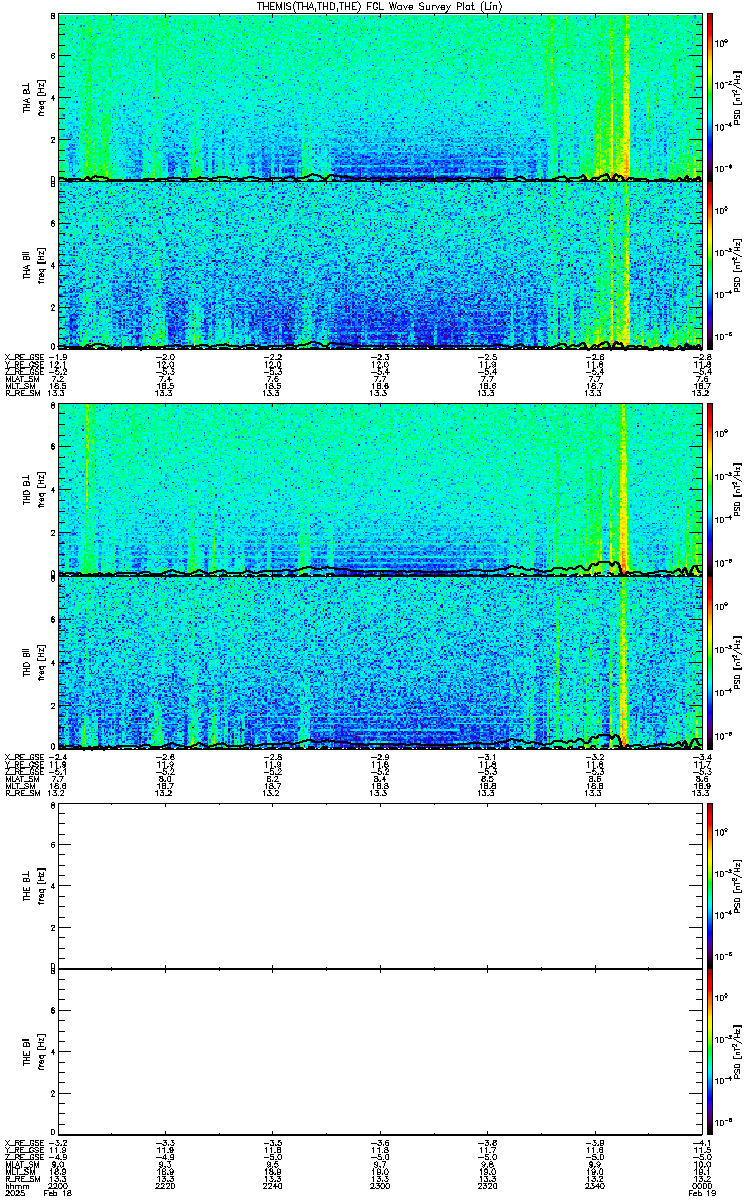Click the THA B⊥ PSD color bar
Image resolution: width=750 pixels, height=1200 pixels.
710,97
